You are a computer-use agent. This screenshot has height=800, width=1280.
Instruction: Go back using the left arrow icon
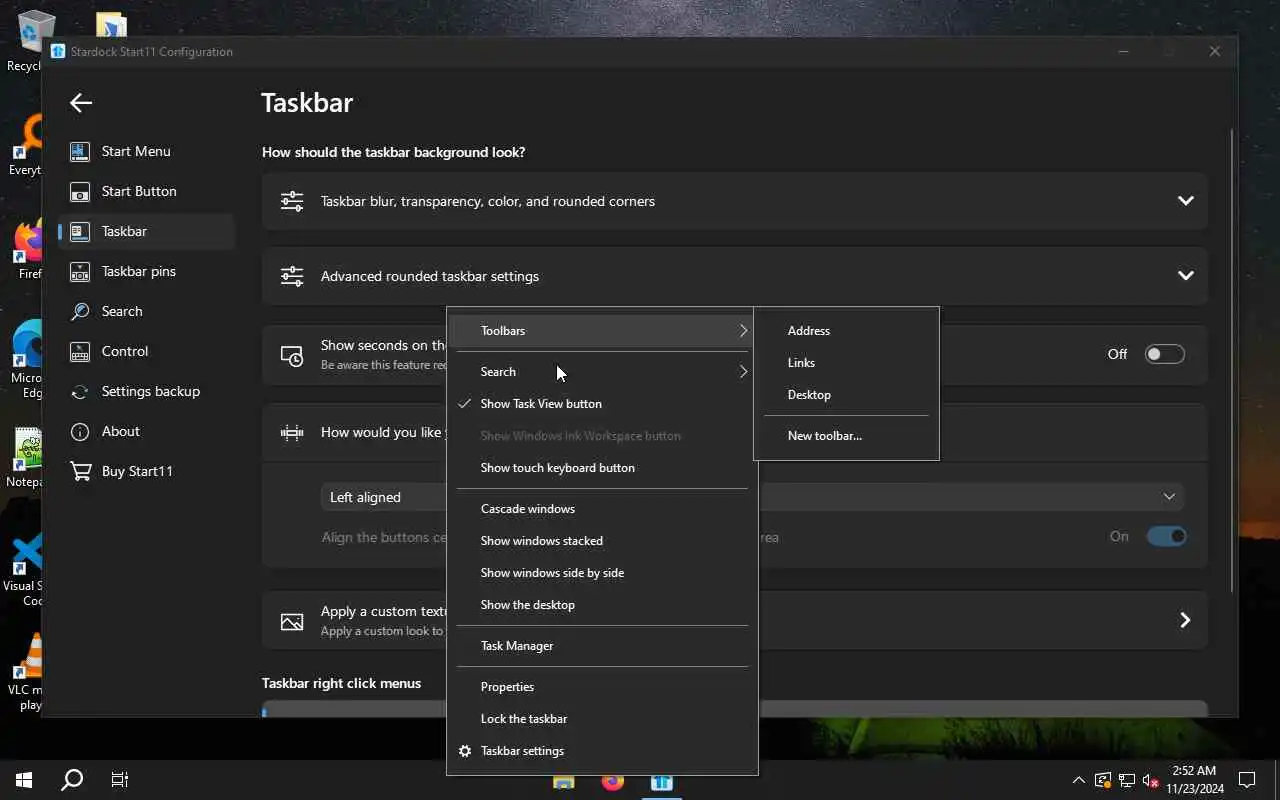coord(81,102)
